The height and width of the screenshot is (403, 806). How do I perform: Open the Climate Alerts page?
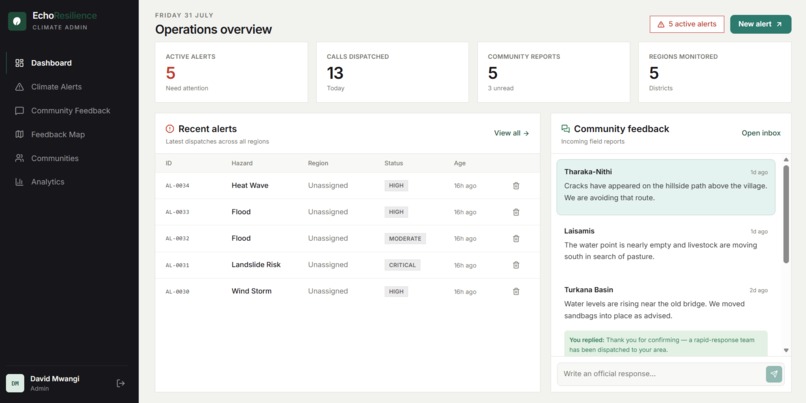coord(69,87)
